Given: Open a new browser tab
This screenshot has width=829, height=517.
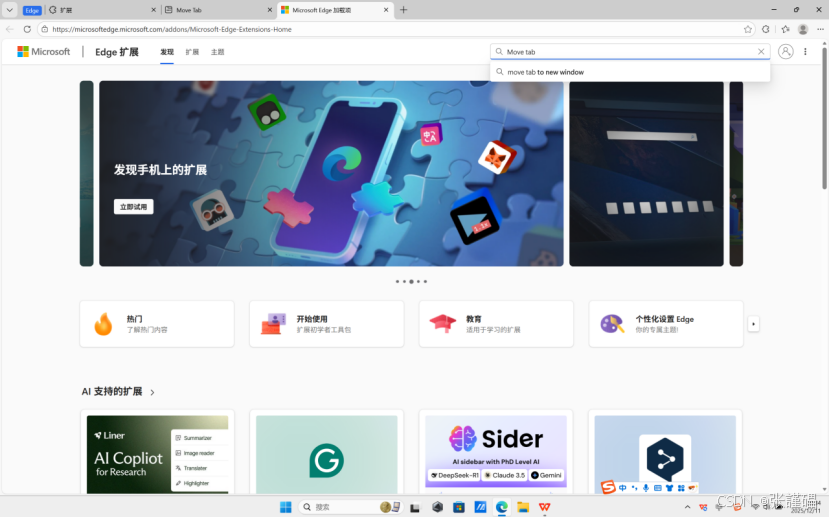Looking at the screenshot, I should [403, 10].
